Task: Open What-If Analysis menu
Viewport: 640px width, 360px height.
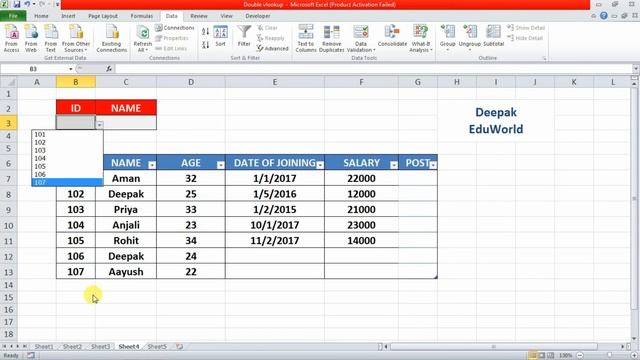Action: (x=420, y=38)
